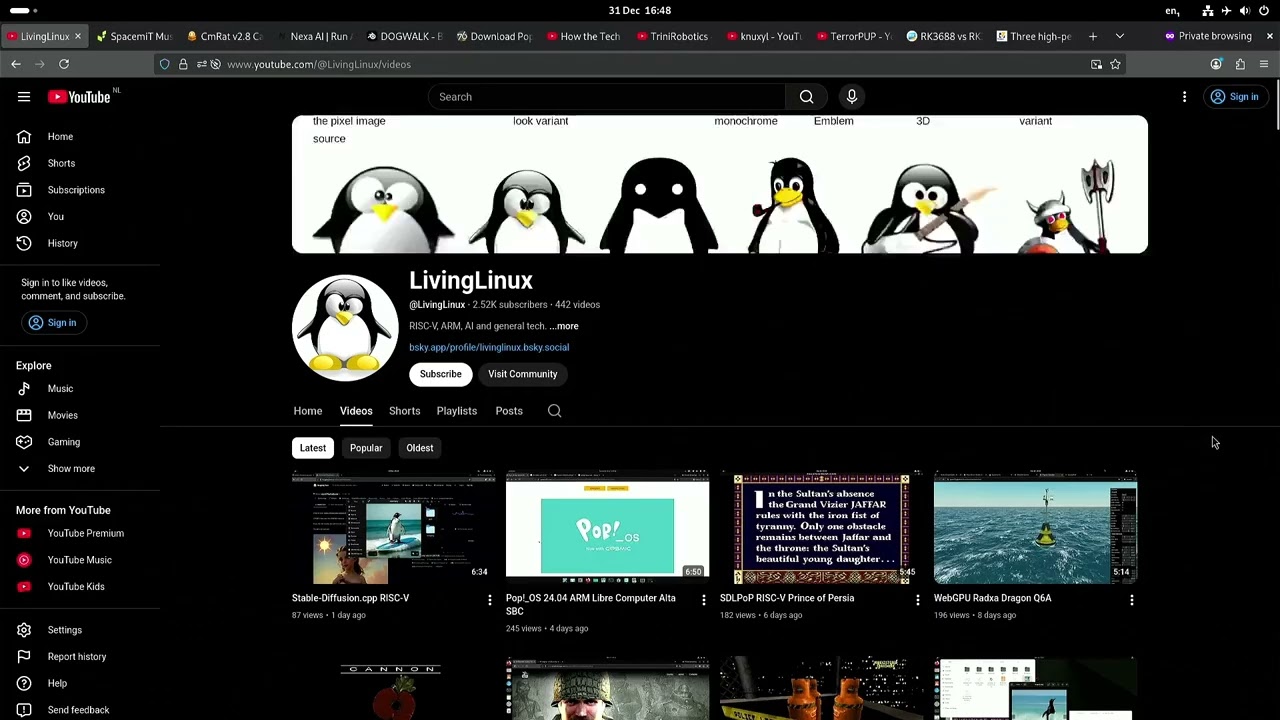The height and width of the screenshot is (720, 1280).
Task: Click the search magnifier button
Action: point(806,97)
